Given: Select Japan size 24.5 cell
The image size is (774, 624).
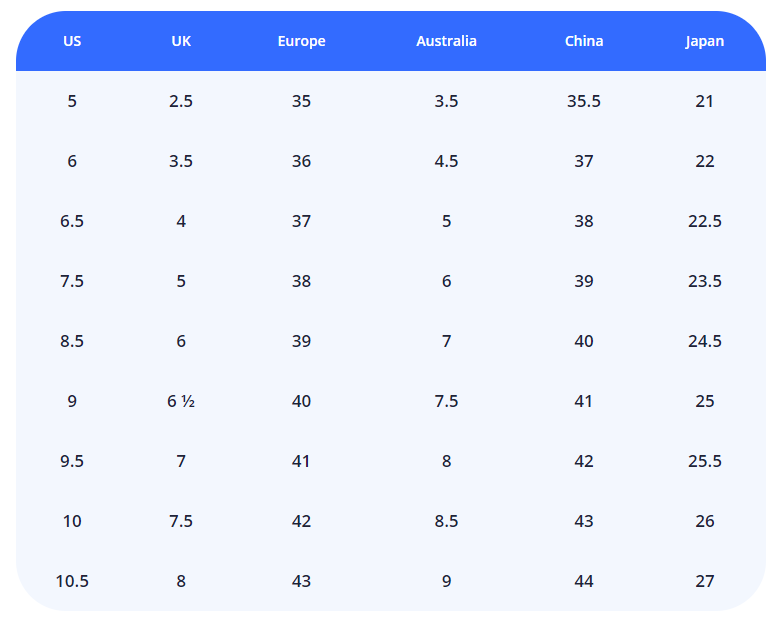Looking at the screenshot, I should (705, 341).
